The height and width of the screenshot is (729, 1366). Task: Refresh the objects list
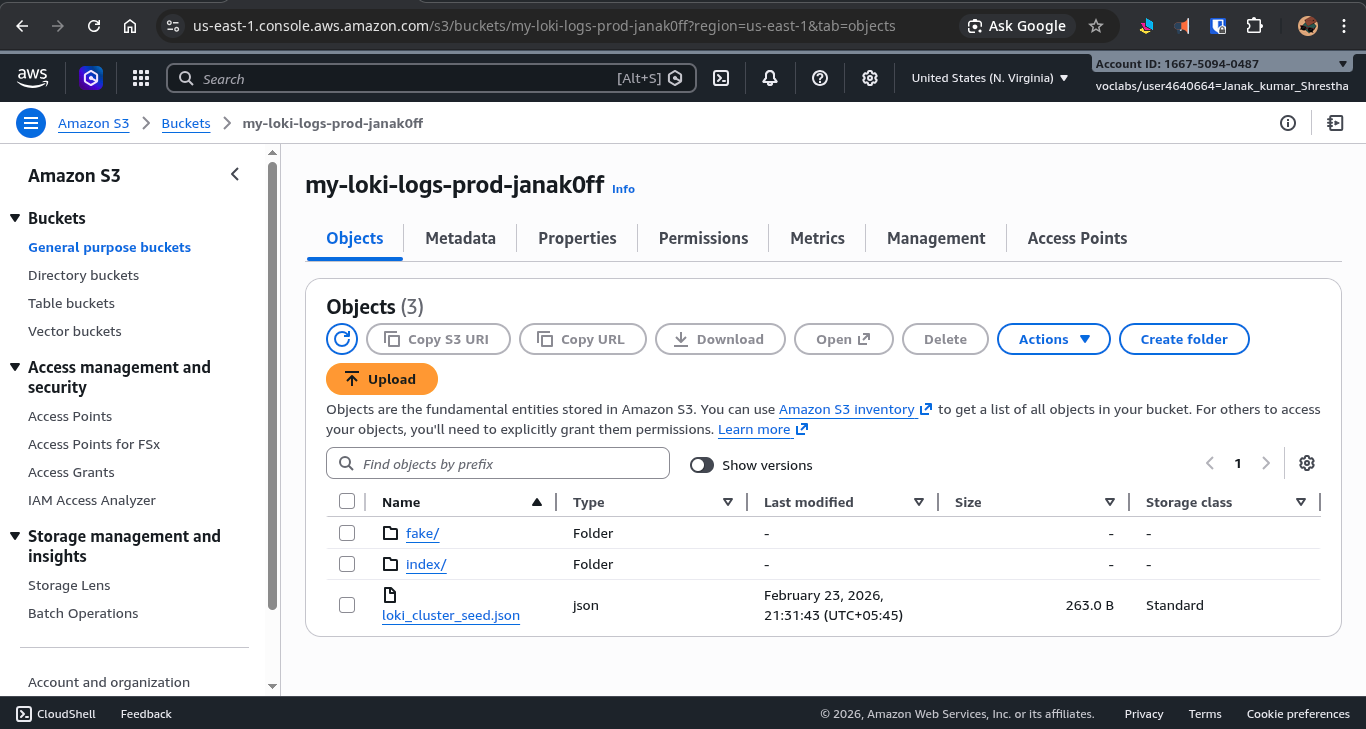[x=341, y=339]
